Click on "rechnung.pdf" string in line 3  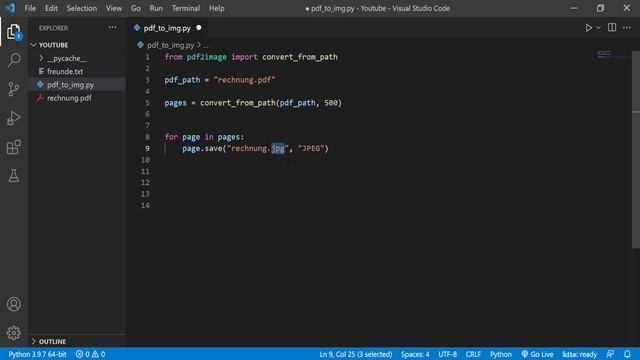tap(244, 80)
